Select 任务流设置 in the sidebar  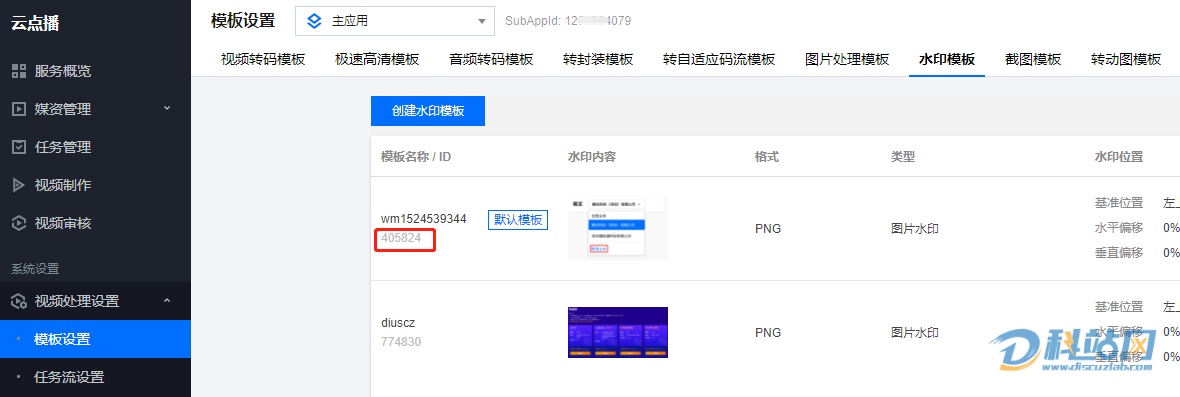click(x=96, y=377)
